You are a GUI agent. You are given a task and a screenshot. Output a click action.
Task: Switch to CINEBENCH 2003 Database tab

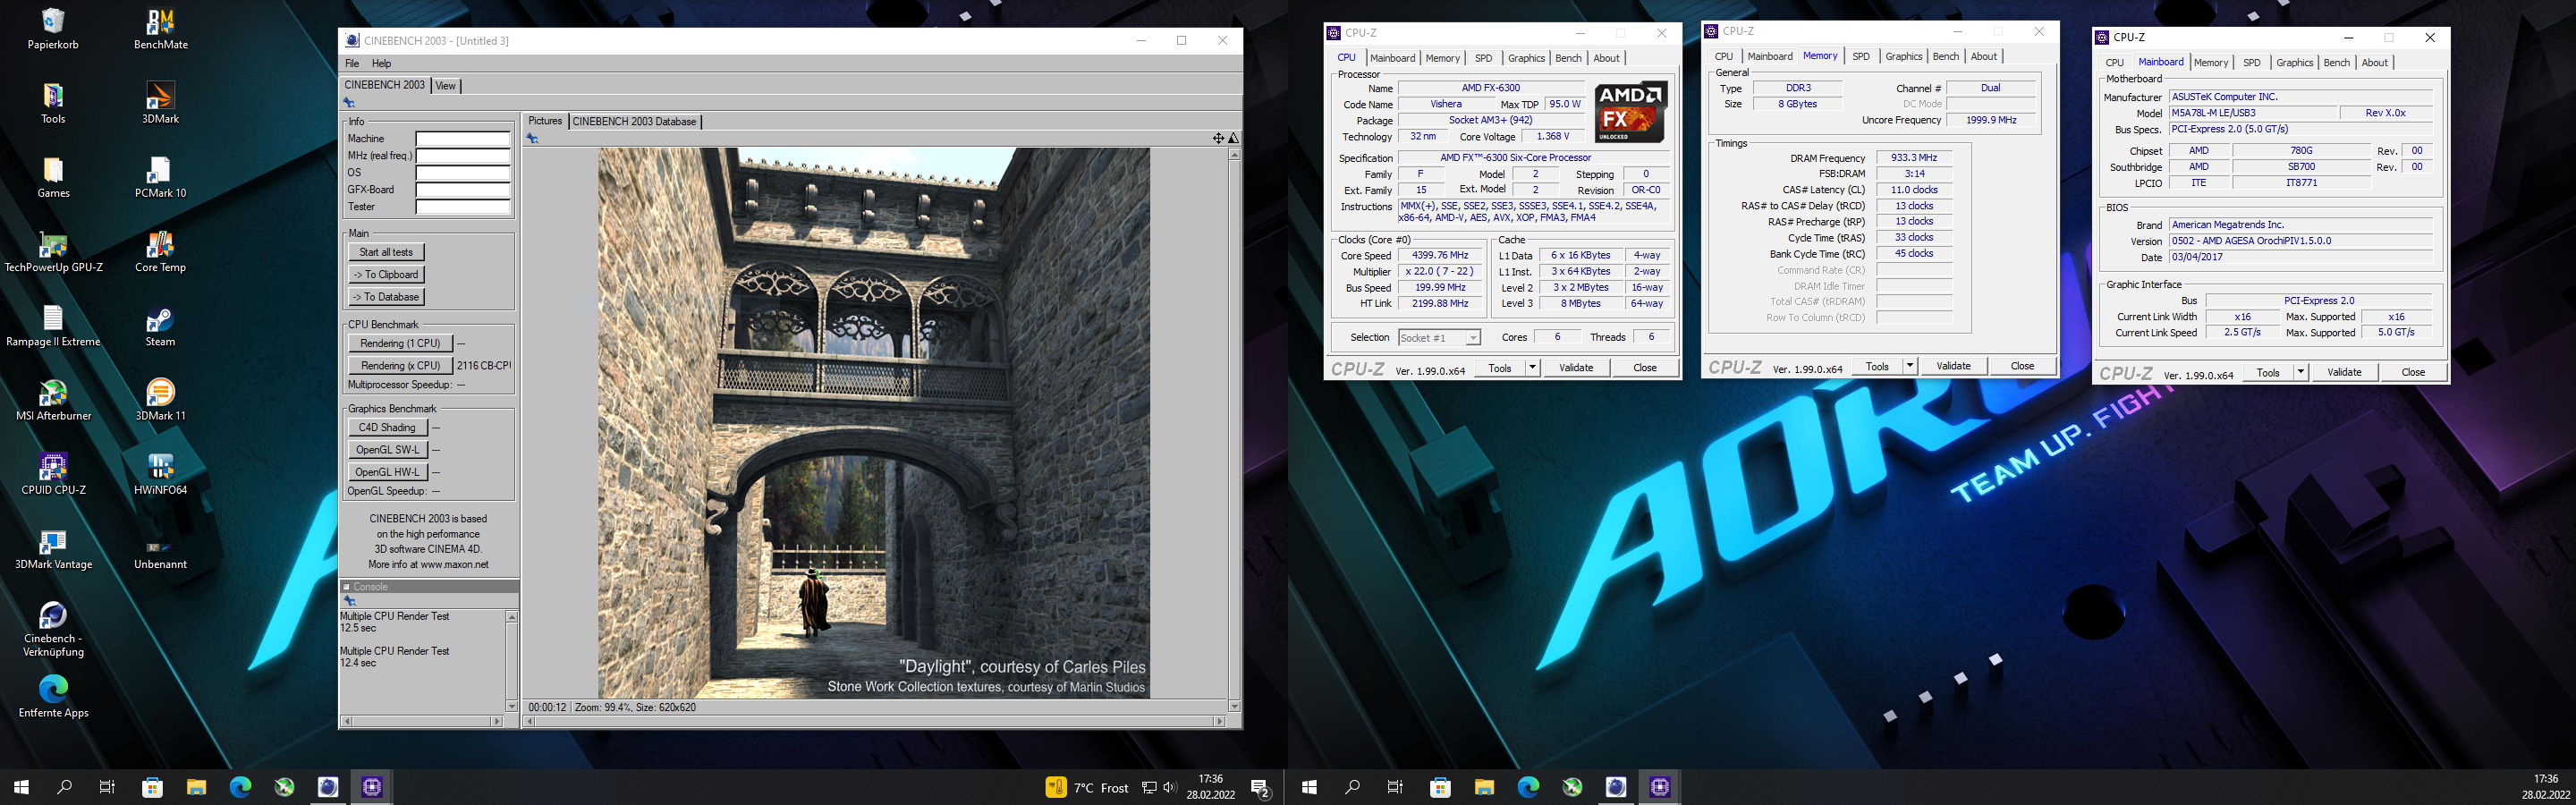pos(634,122)
